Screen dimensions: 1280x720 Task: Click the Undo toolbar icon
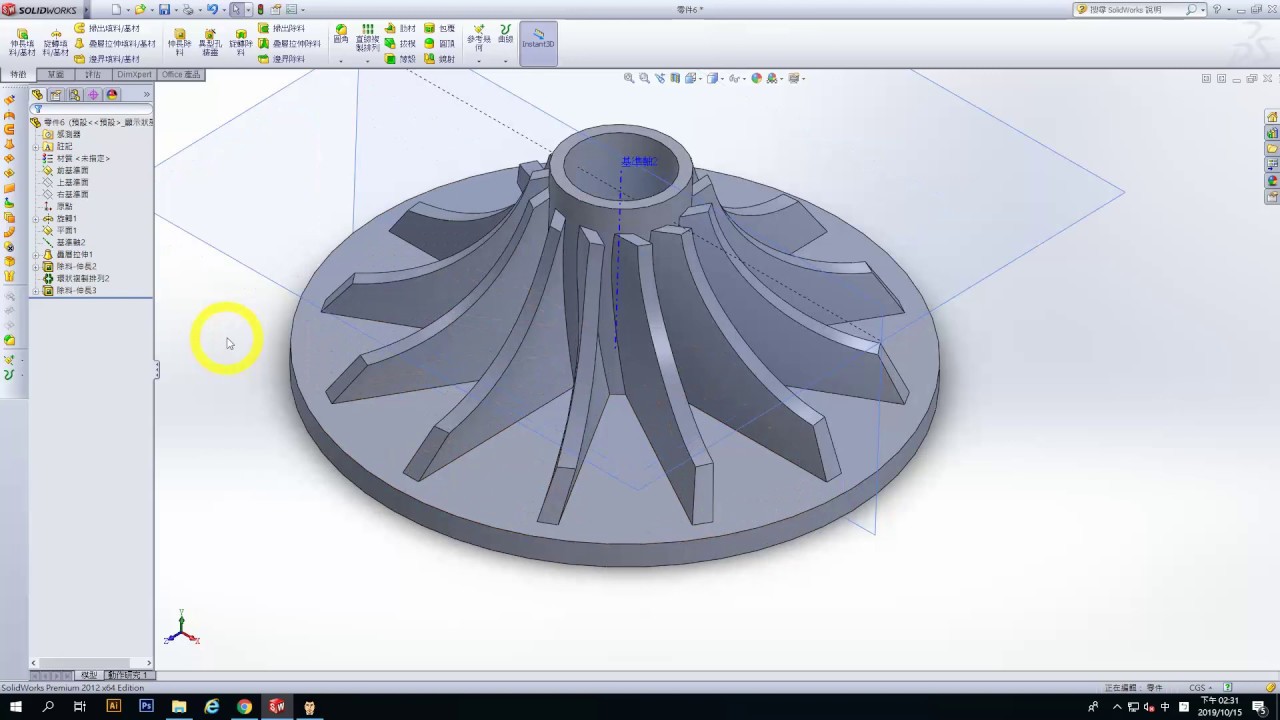(212, 10)
